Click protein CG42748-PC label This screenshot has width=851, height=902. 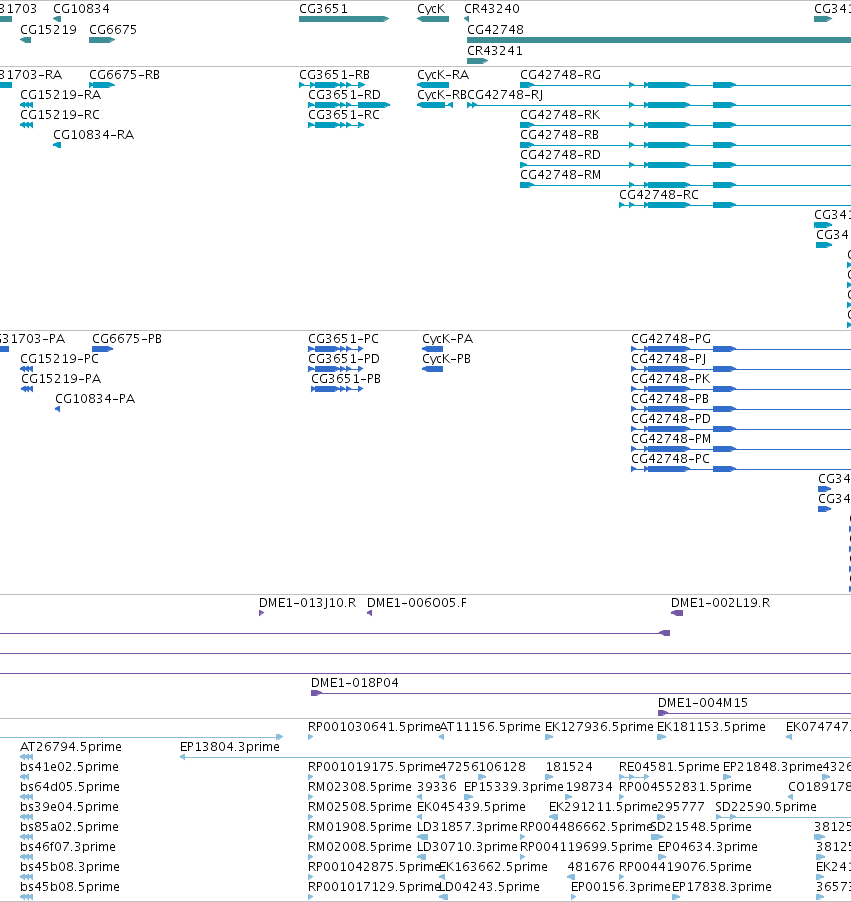[670, 458]
